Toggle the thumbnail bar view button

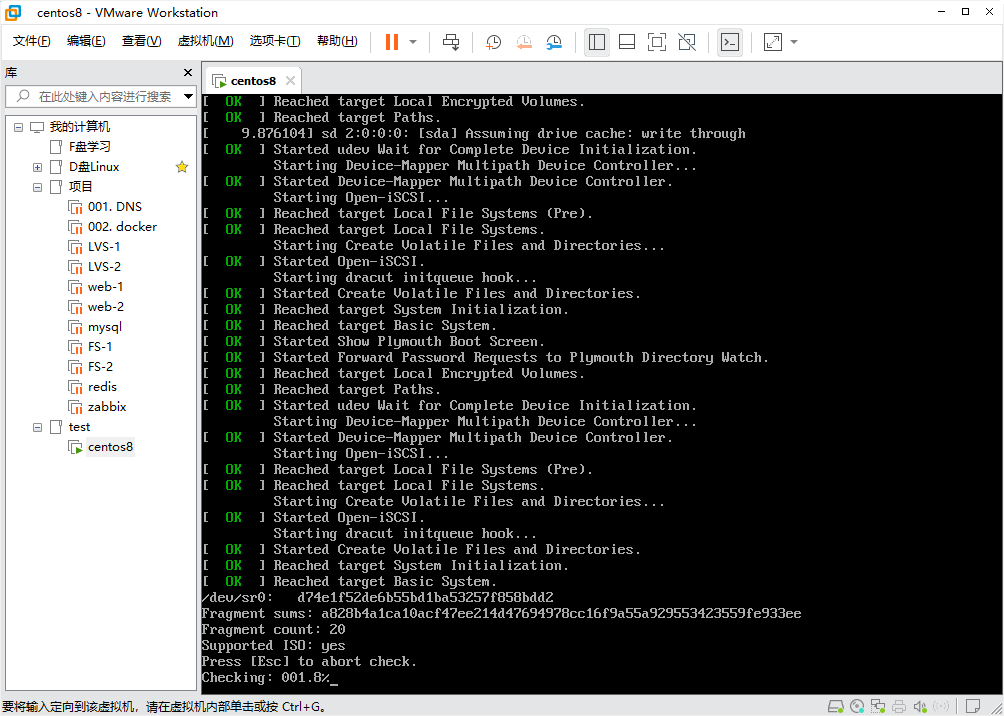tap(627, 42)
